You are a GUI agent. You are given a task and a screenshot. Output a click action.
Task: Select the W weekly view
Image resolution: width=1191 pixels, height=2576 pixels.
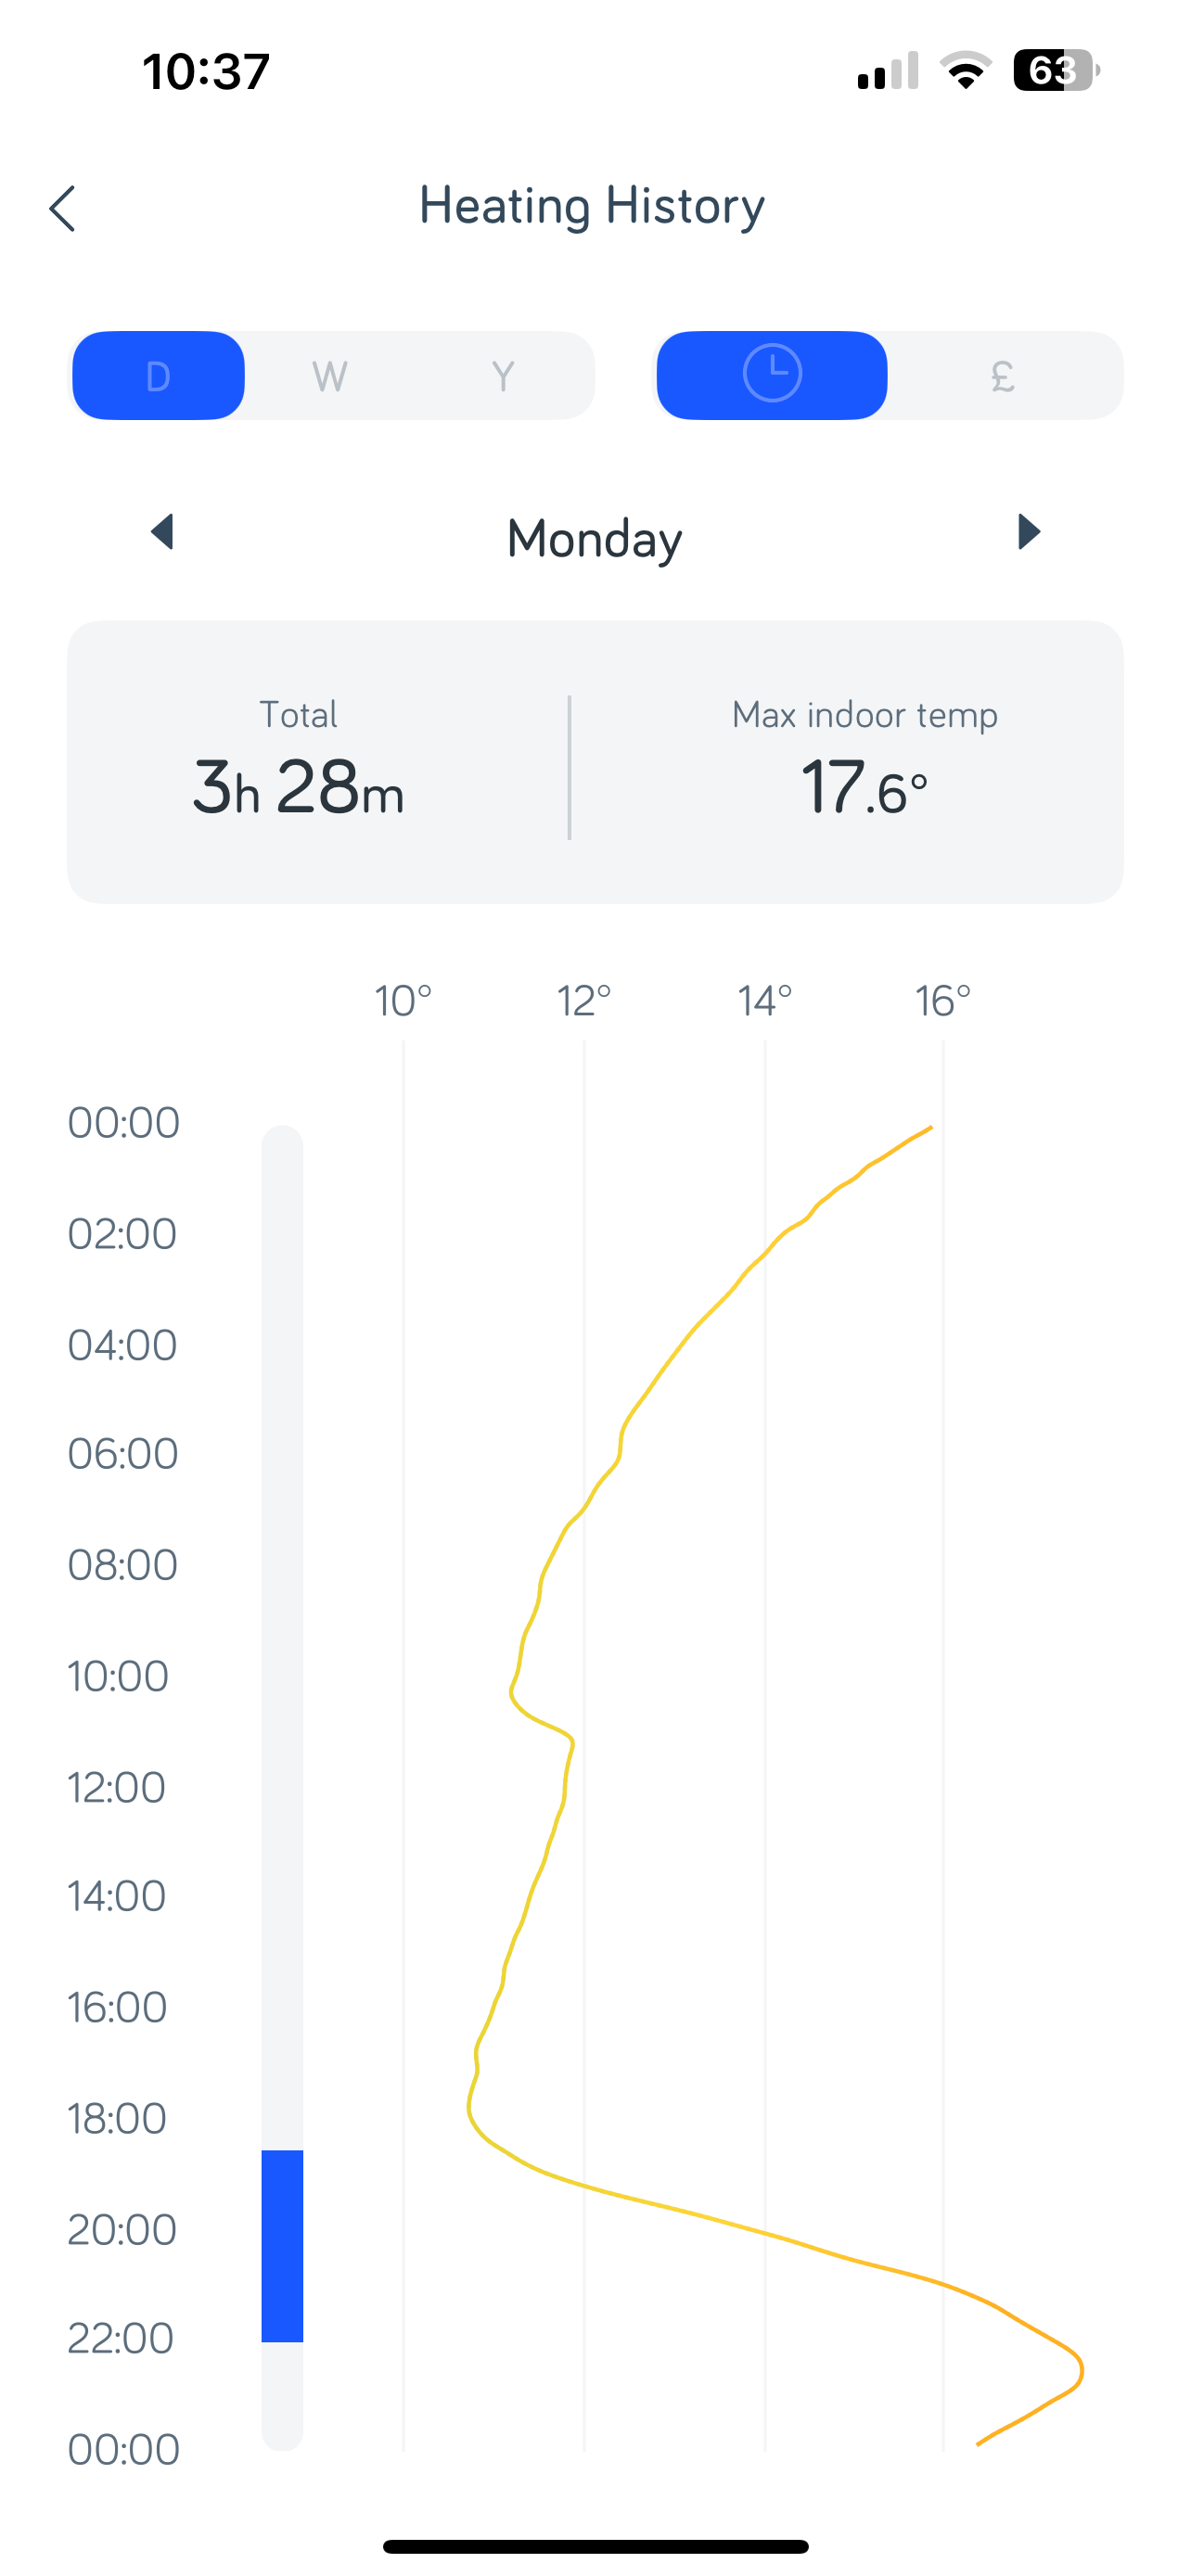coord(330,377)
